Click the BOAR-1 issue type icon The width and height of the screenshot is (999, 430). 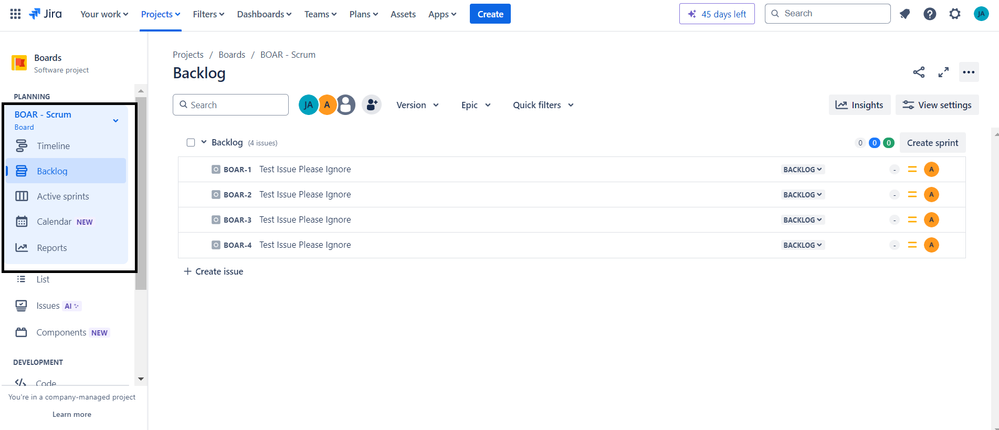215,169
